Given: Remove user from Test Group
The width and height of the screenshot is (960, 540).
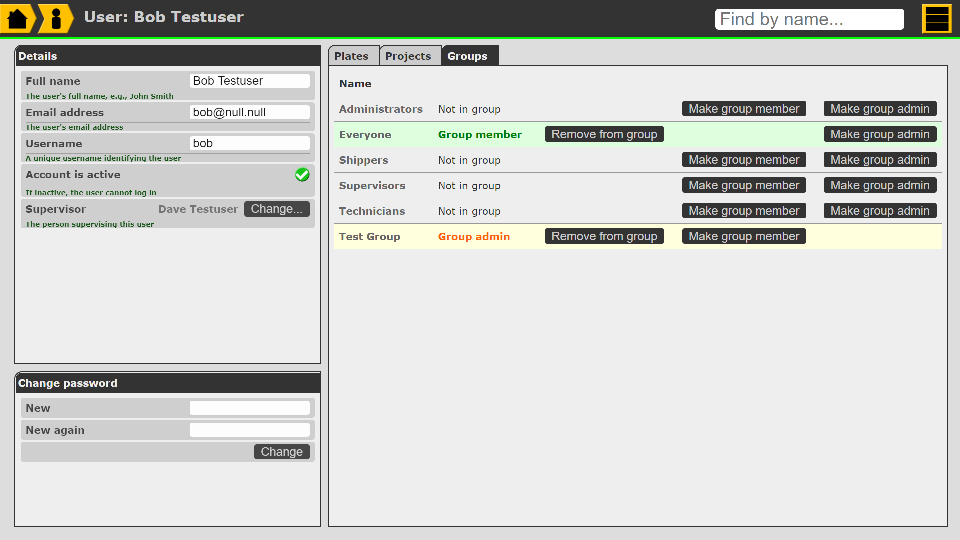Looking at the screenshot, I should point(604,236).
